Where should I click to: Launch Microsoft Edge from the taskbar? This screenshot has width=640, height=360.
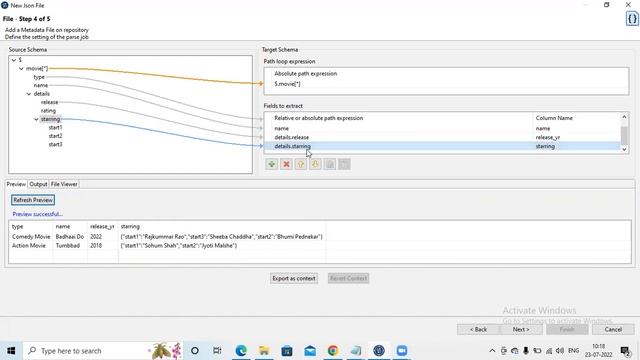tap(241, 351)
